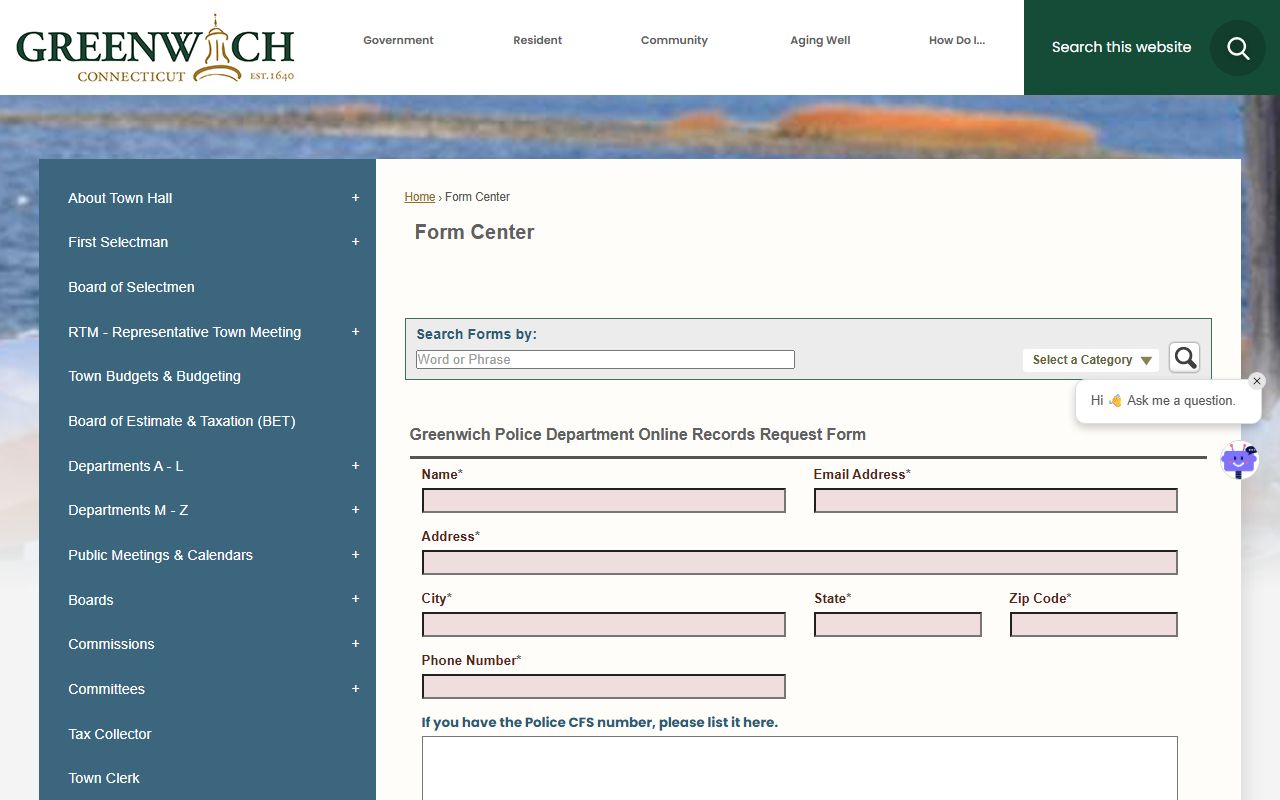1280x800 pixels.
Task: Open the Resident menu
Action: pos(538,41)
